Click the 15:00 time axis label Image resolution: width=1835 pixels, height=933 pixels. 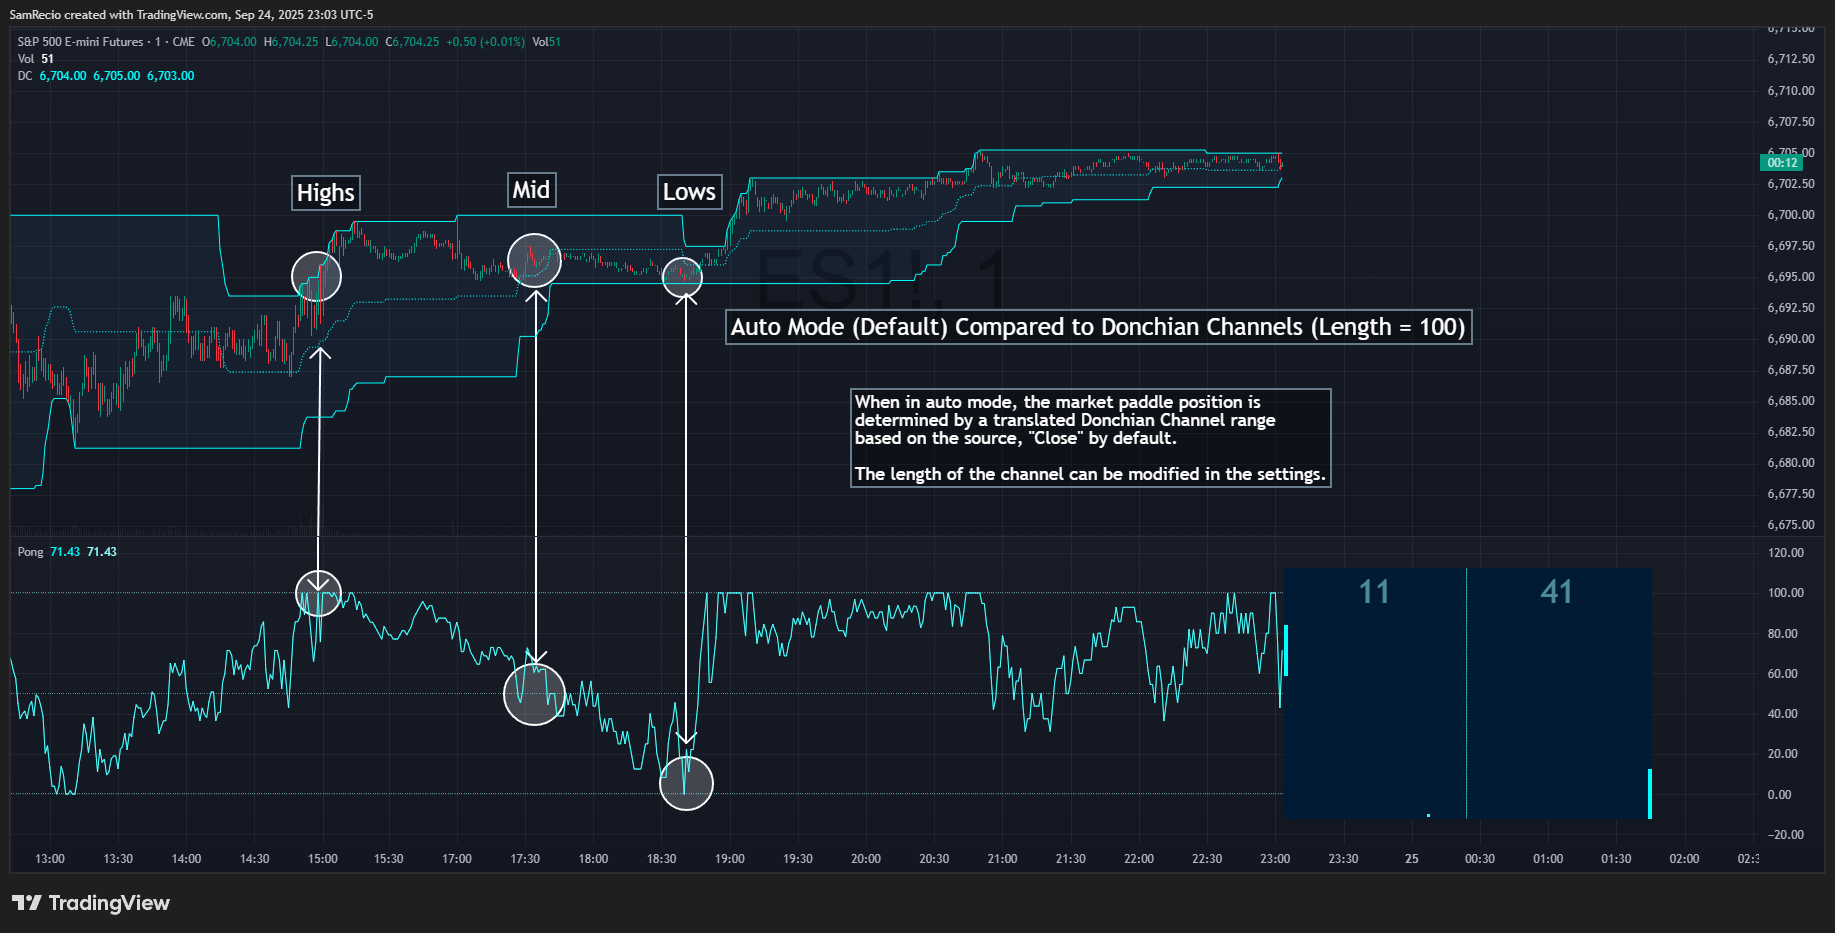[323, 859]
